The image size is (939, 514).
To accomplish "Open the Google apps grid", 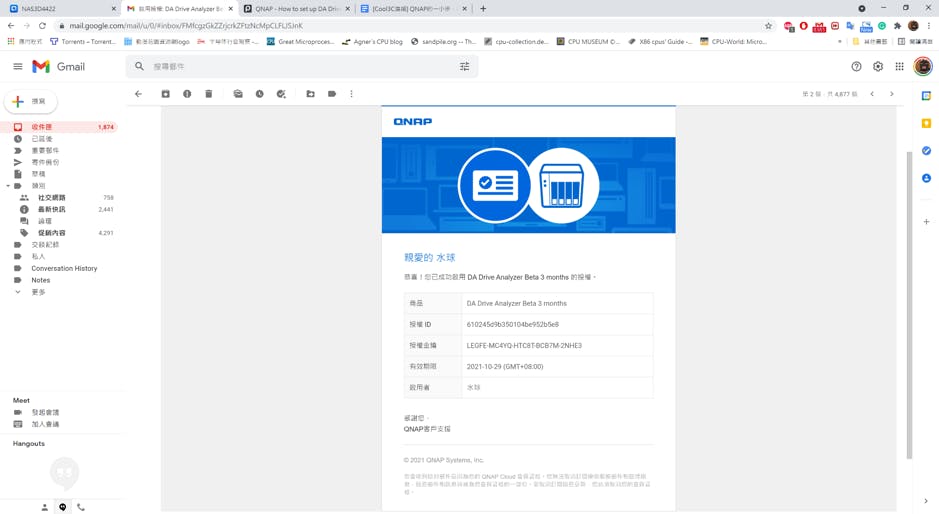I will 899,67.
